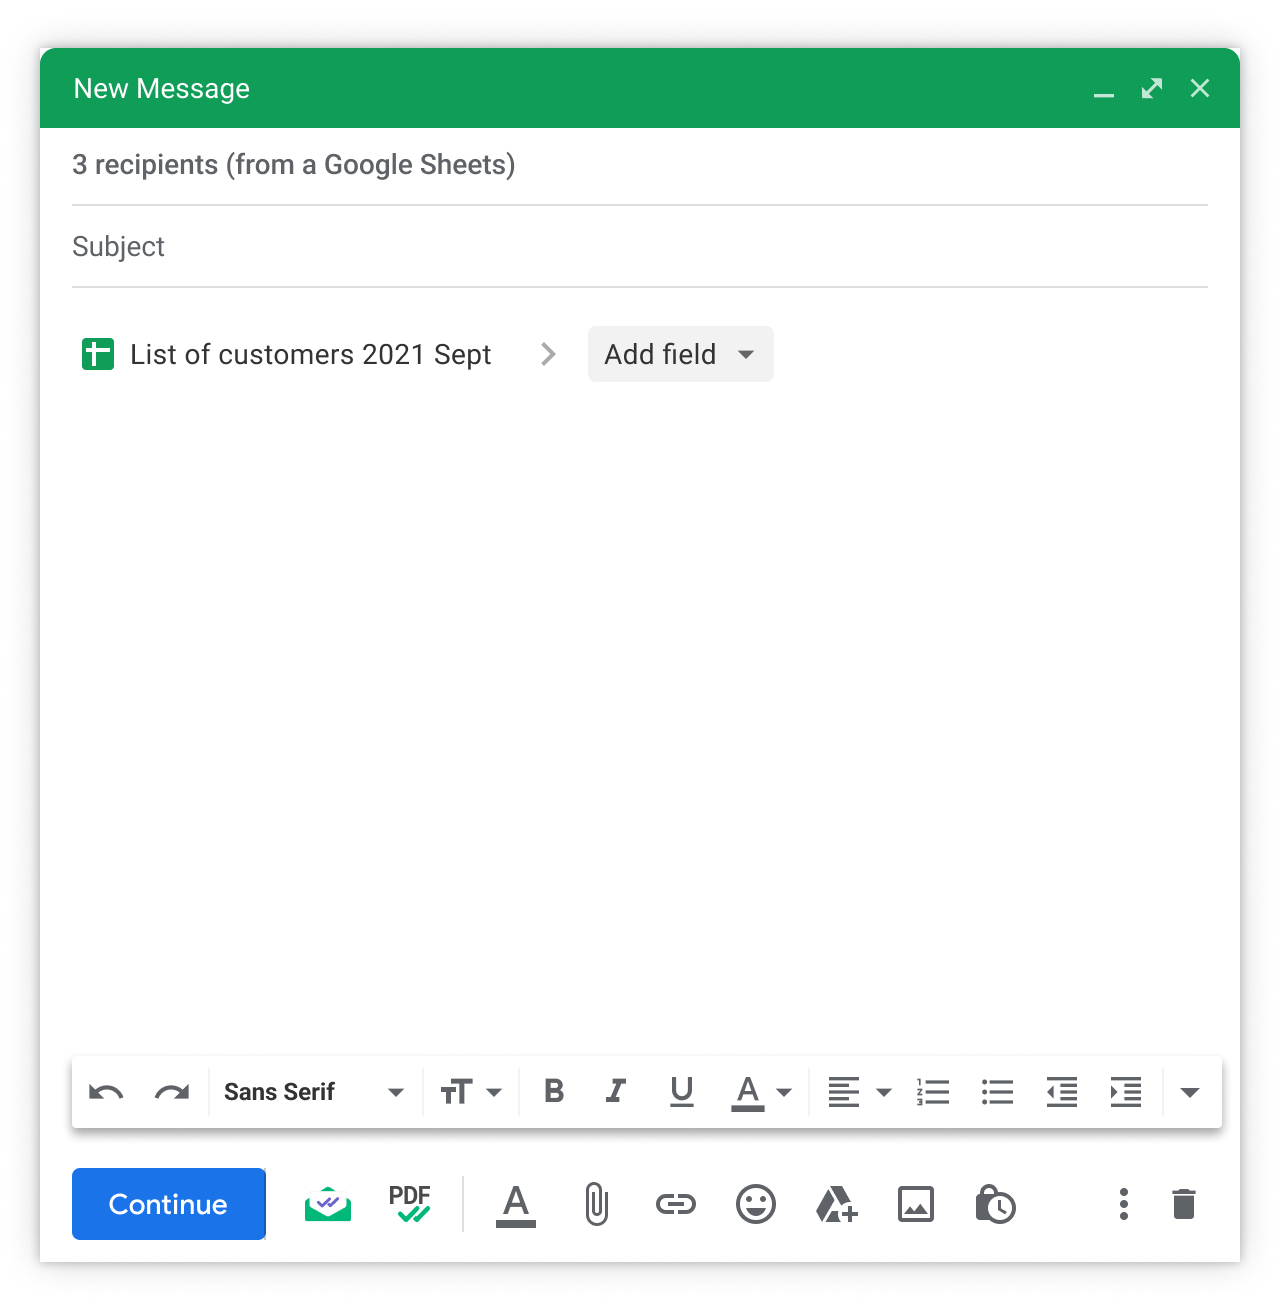Toggle confidential mode lock-clock icon
Screen dimensions: 1280x1308
995,1204
